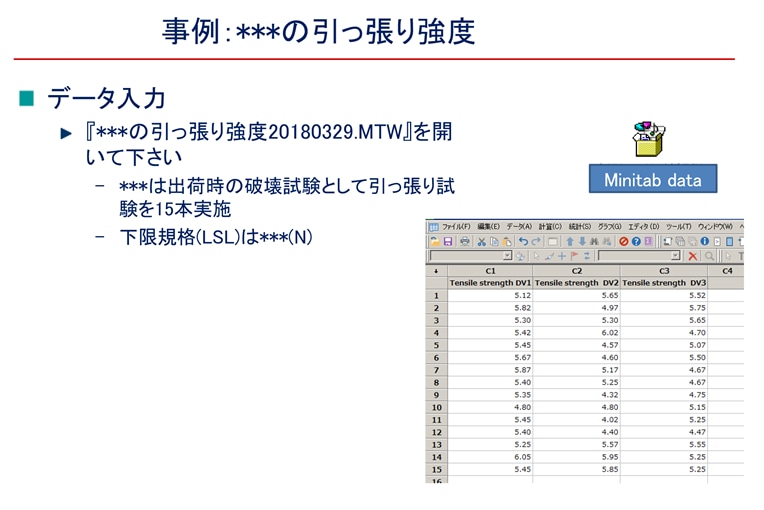Screen dimensions: 764x510
Task: Select row header 8
Action: coord(437,383)
